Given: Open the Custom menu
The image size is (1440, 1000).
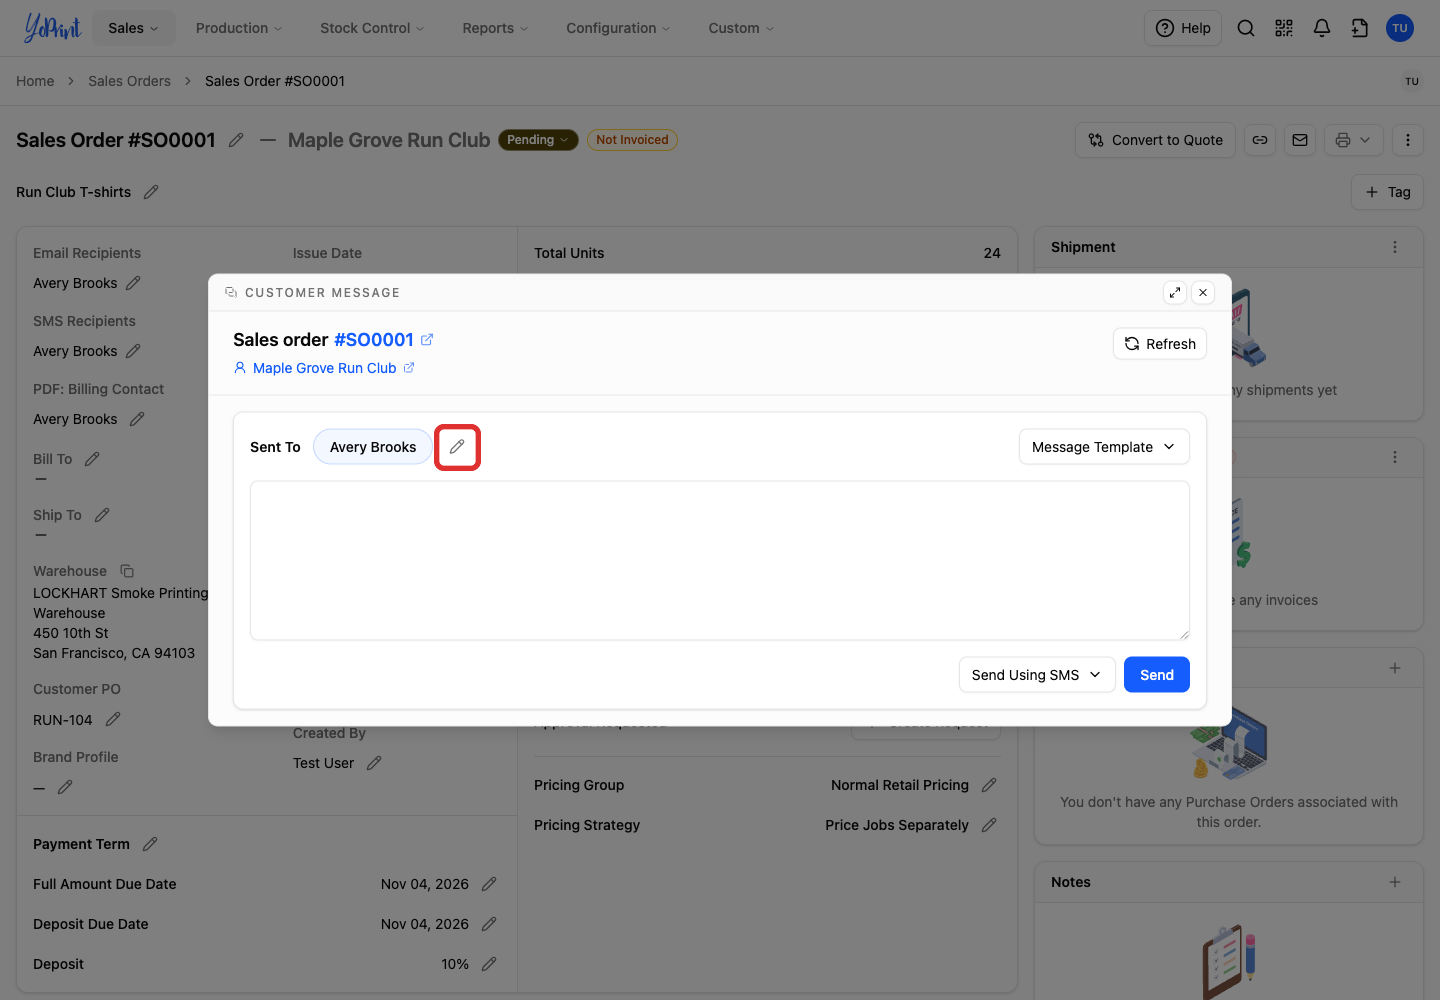Looking at the screenshot, I should click(x=741, y=28).
